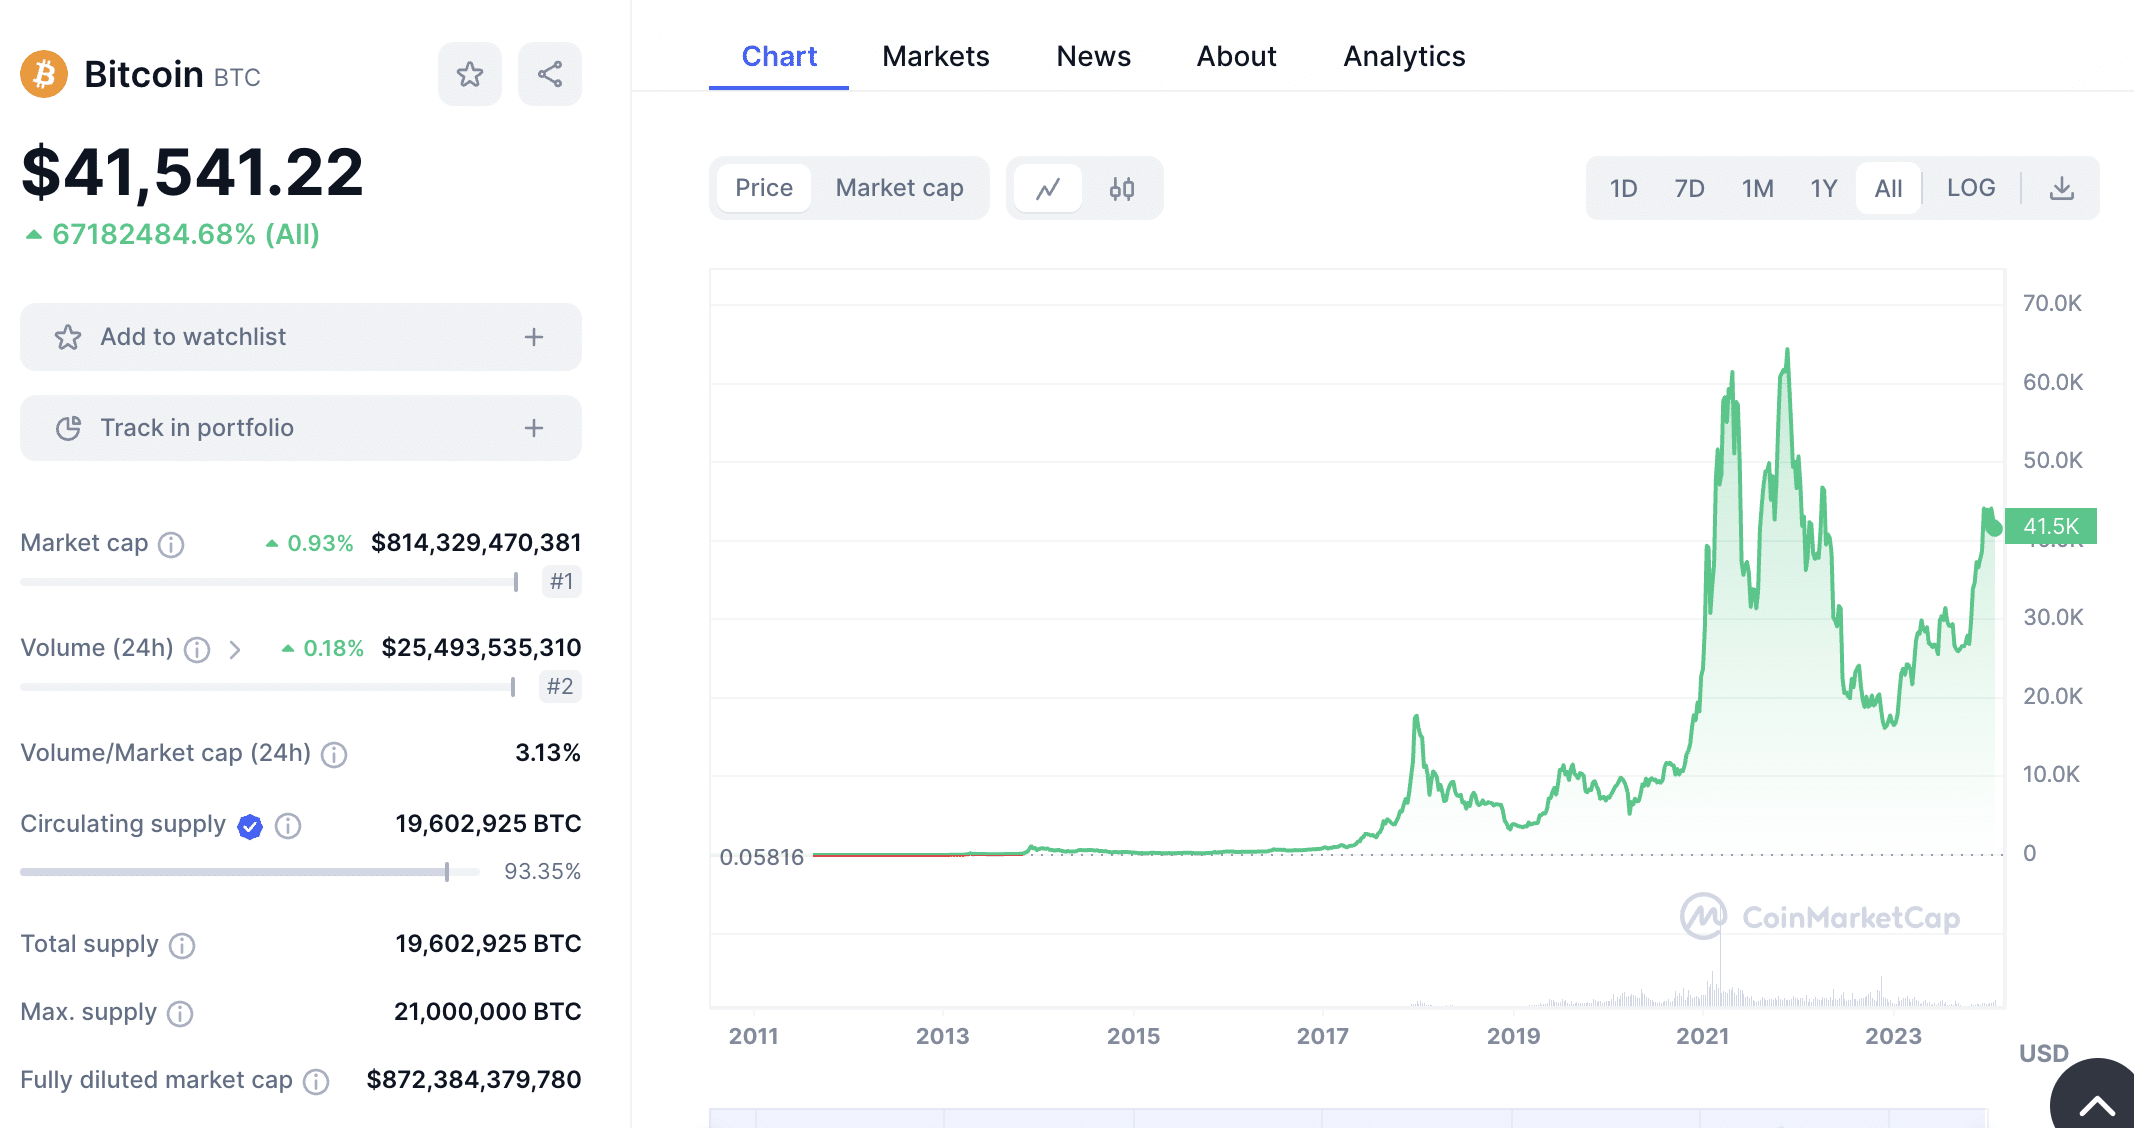Set chart range to 1Y
Screen dimensions: 2134x1128
(1823, 187)
